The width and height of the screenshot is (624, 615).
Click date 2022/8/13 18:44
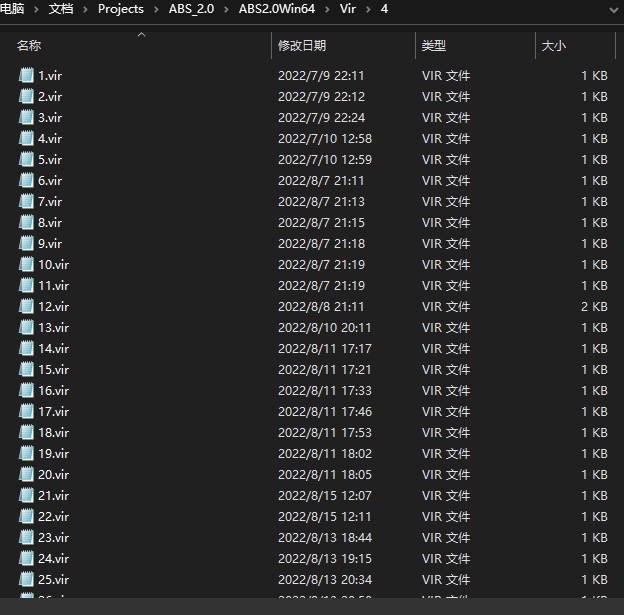325,537
